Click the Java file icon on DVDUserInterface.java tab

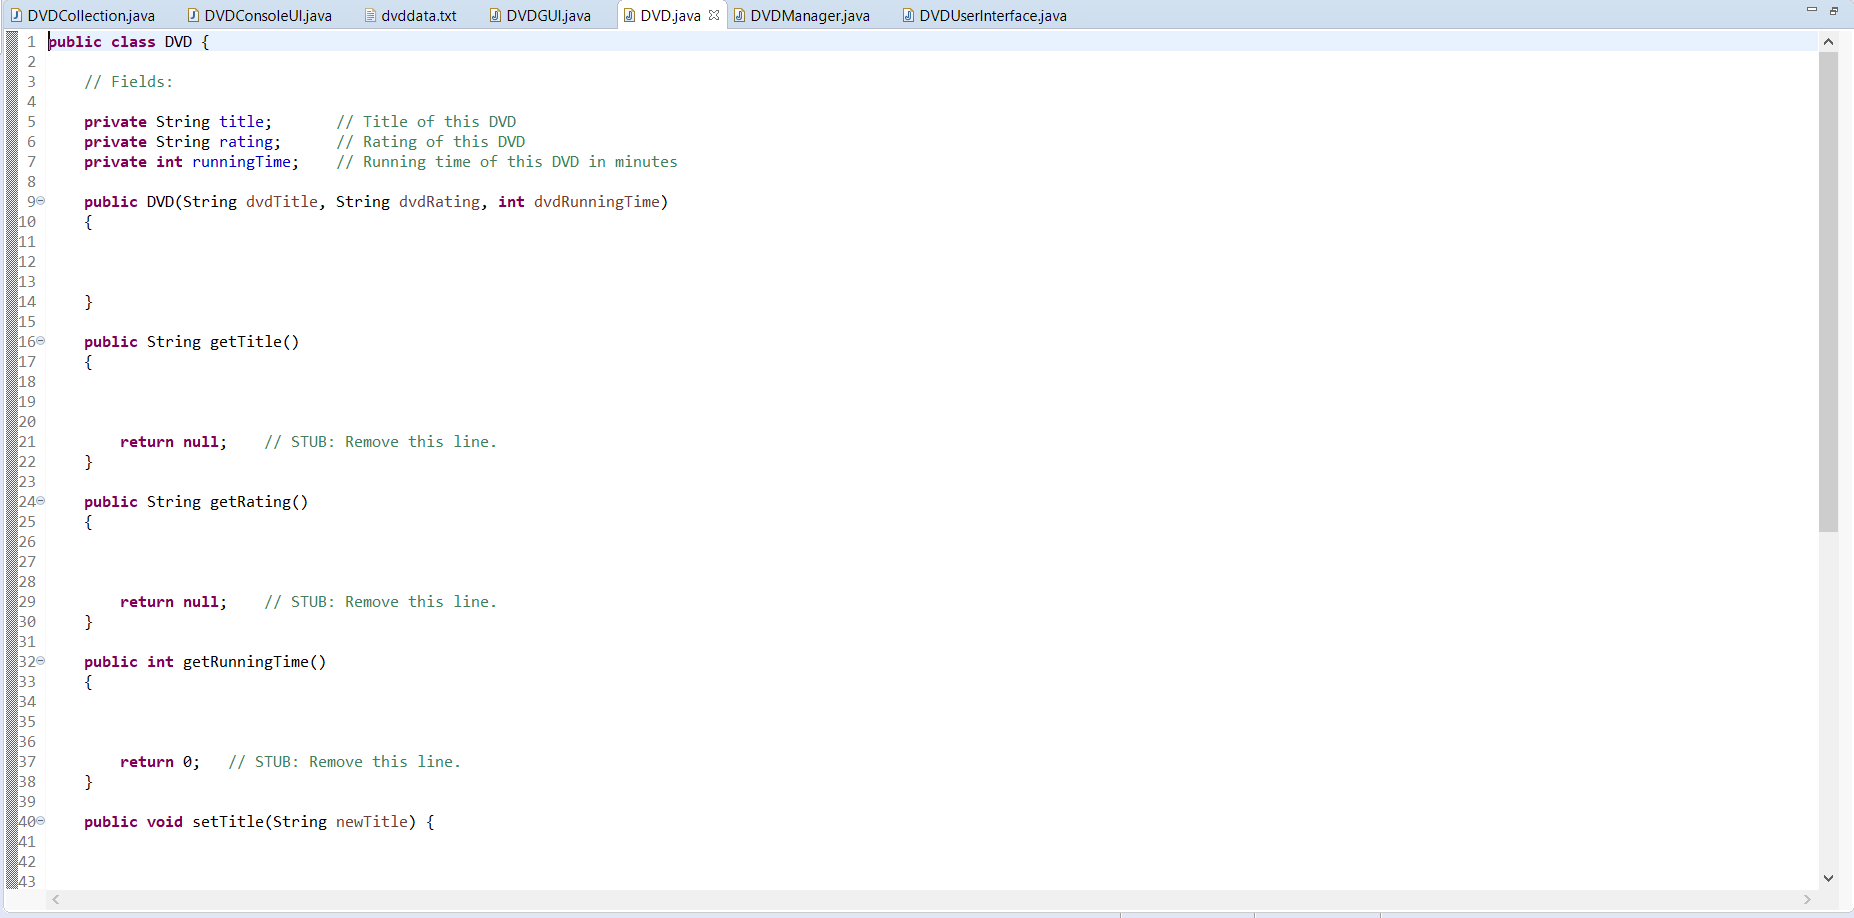click(x=907, y=15)
